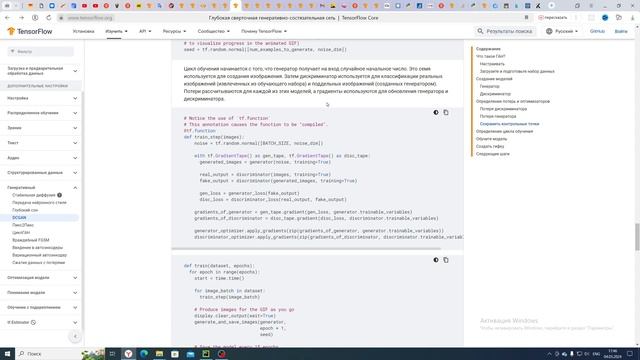640x360 pixels.
Task: Open the GitHub link
Action: point(597,31)
